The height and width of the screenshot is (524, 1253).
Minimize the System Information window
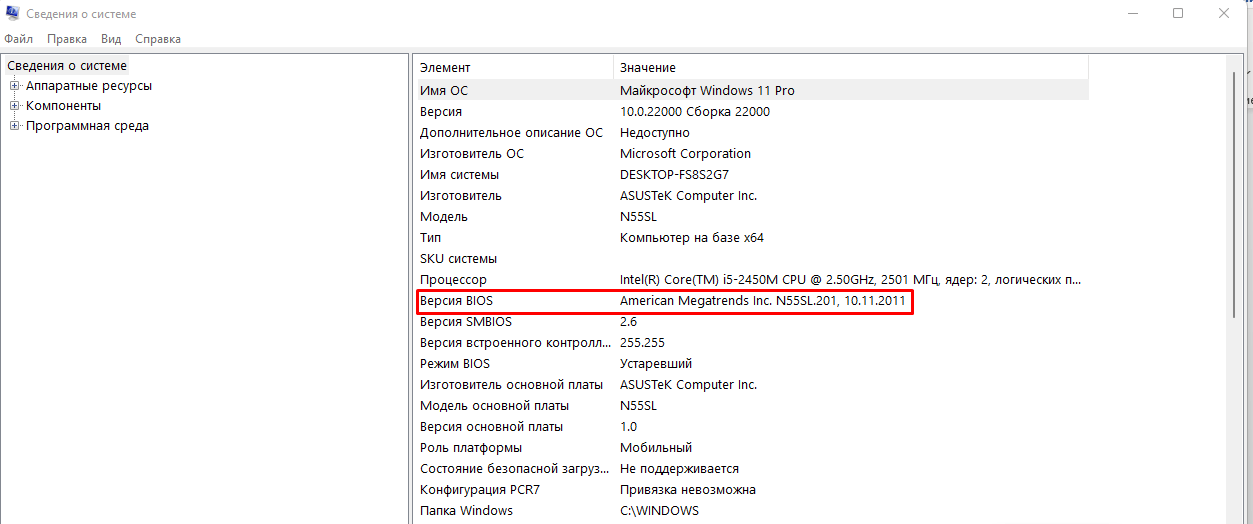1132,14
